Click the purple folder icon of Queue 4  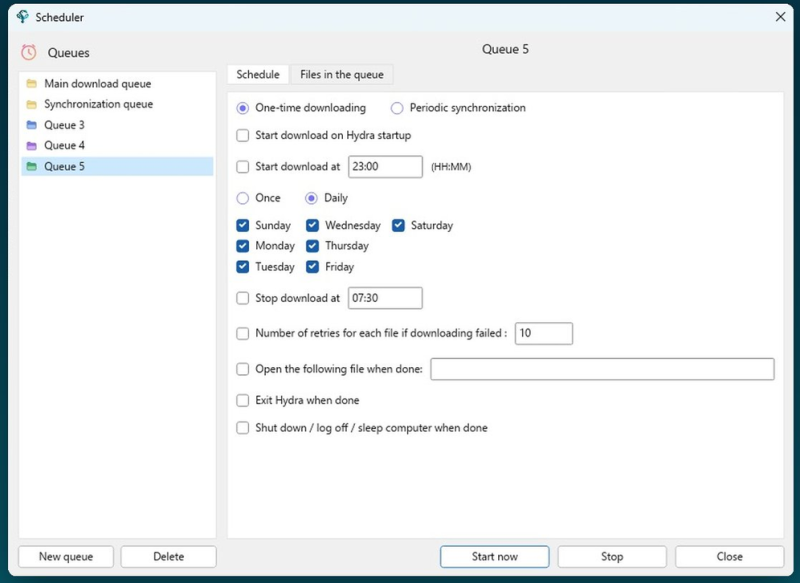[x=32, y=145]
